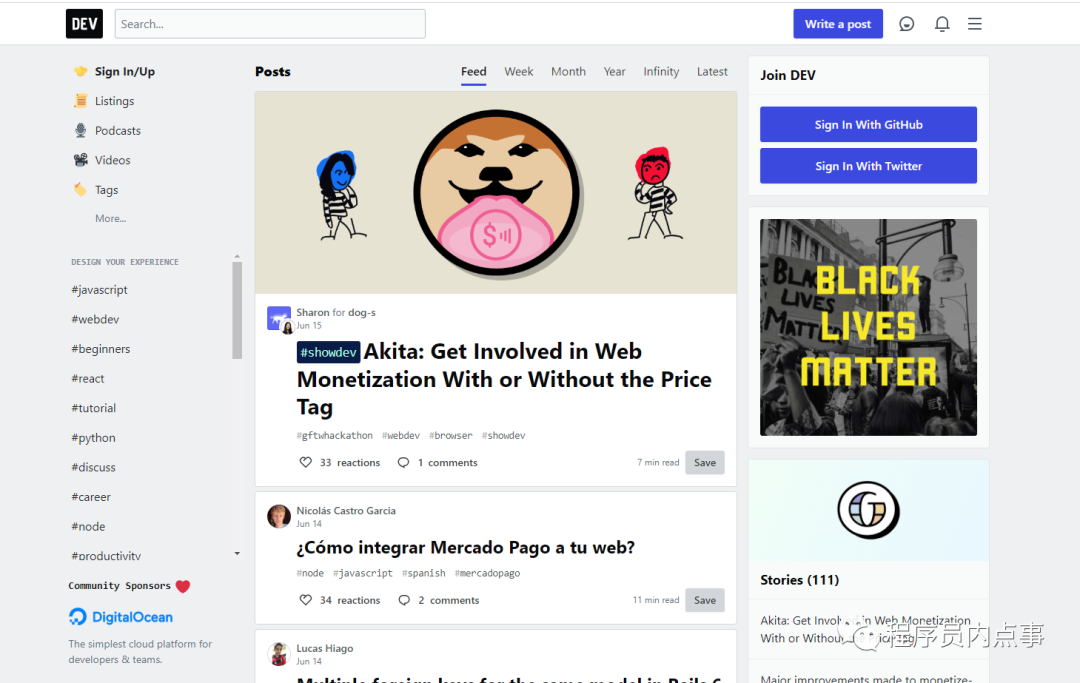Click the tag list scroll down arrow

237,554
